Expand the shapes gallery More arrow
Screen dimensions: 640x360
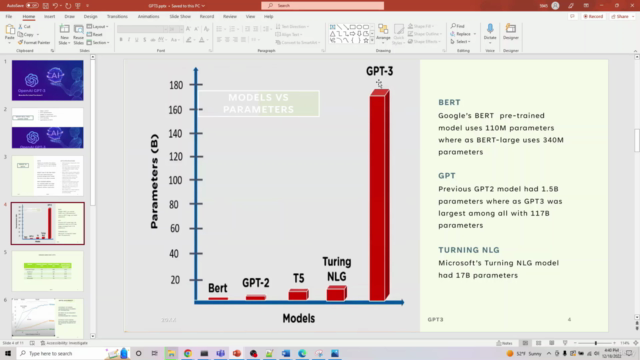coord(372,40)
